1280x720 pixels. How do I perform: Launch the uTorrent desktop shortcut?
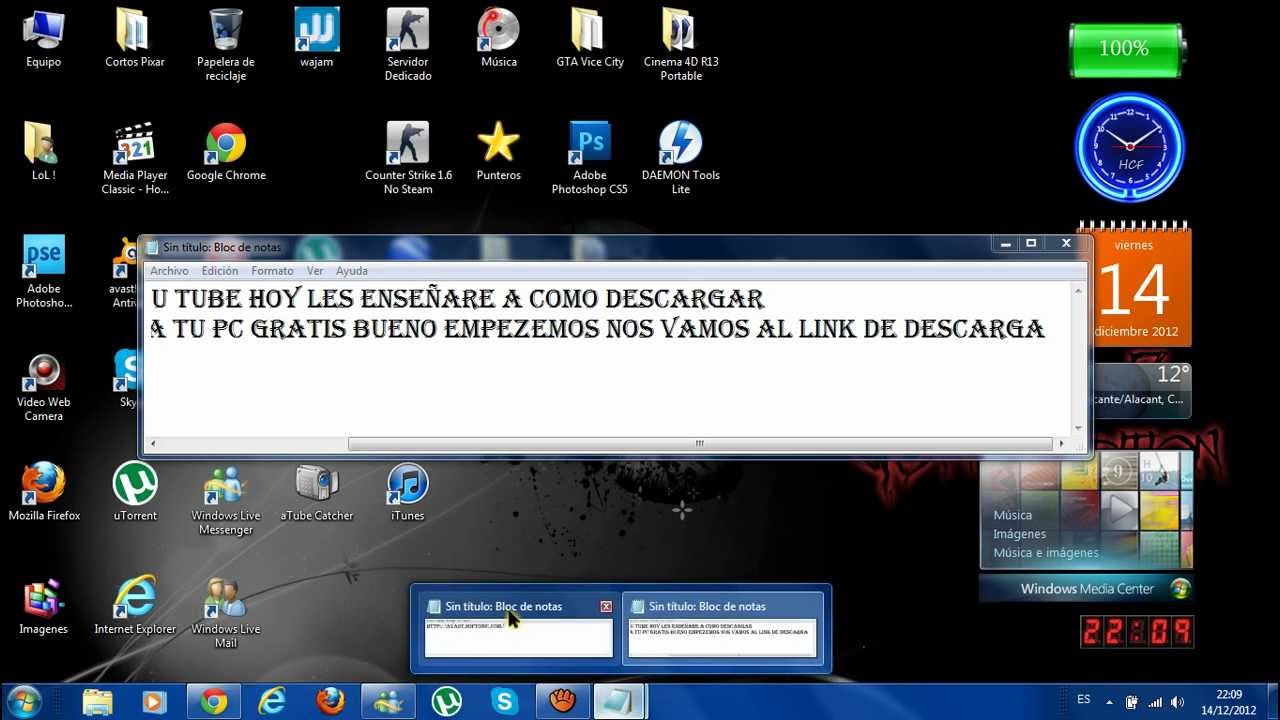tap(135, 492)
